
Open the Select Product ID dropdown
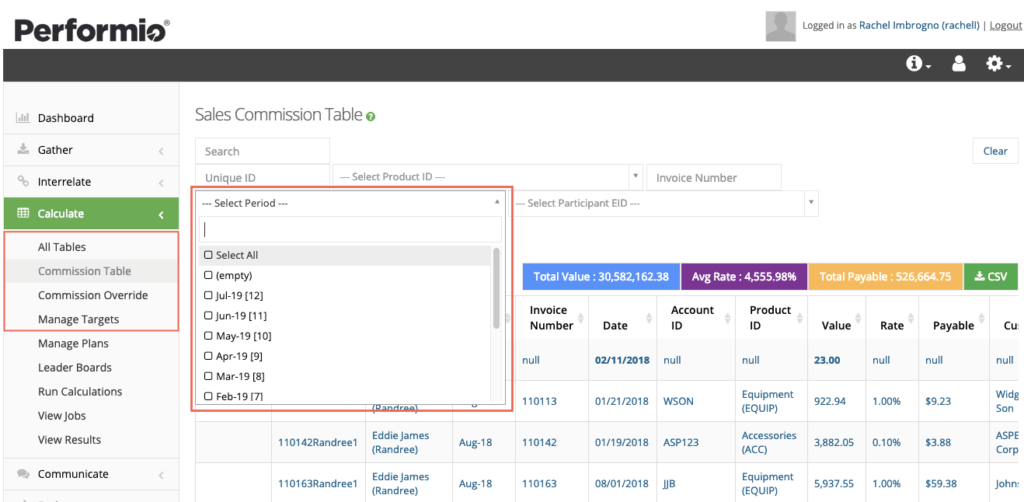[x=487, y=177]
